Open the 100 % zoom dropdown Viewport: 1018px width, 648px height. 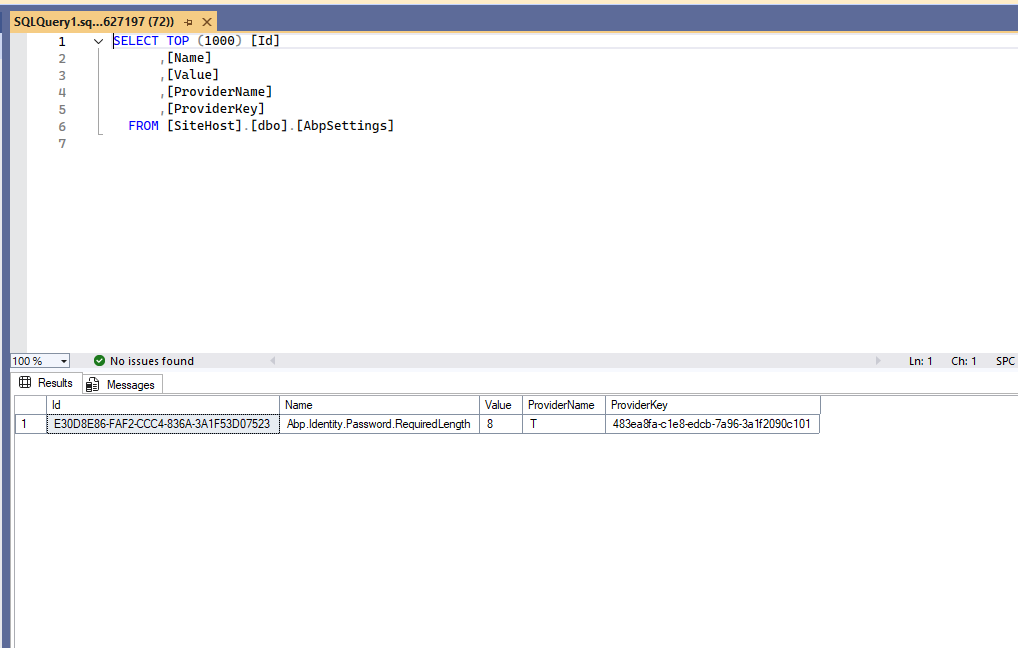click(x=64, y=361)
